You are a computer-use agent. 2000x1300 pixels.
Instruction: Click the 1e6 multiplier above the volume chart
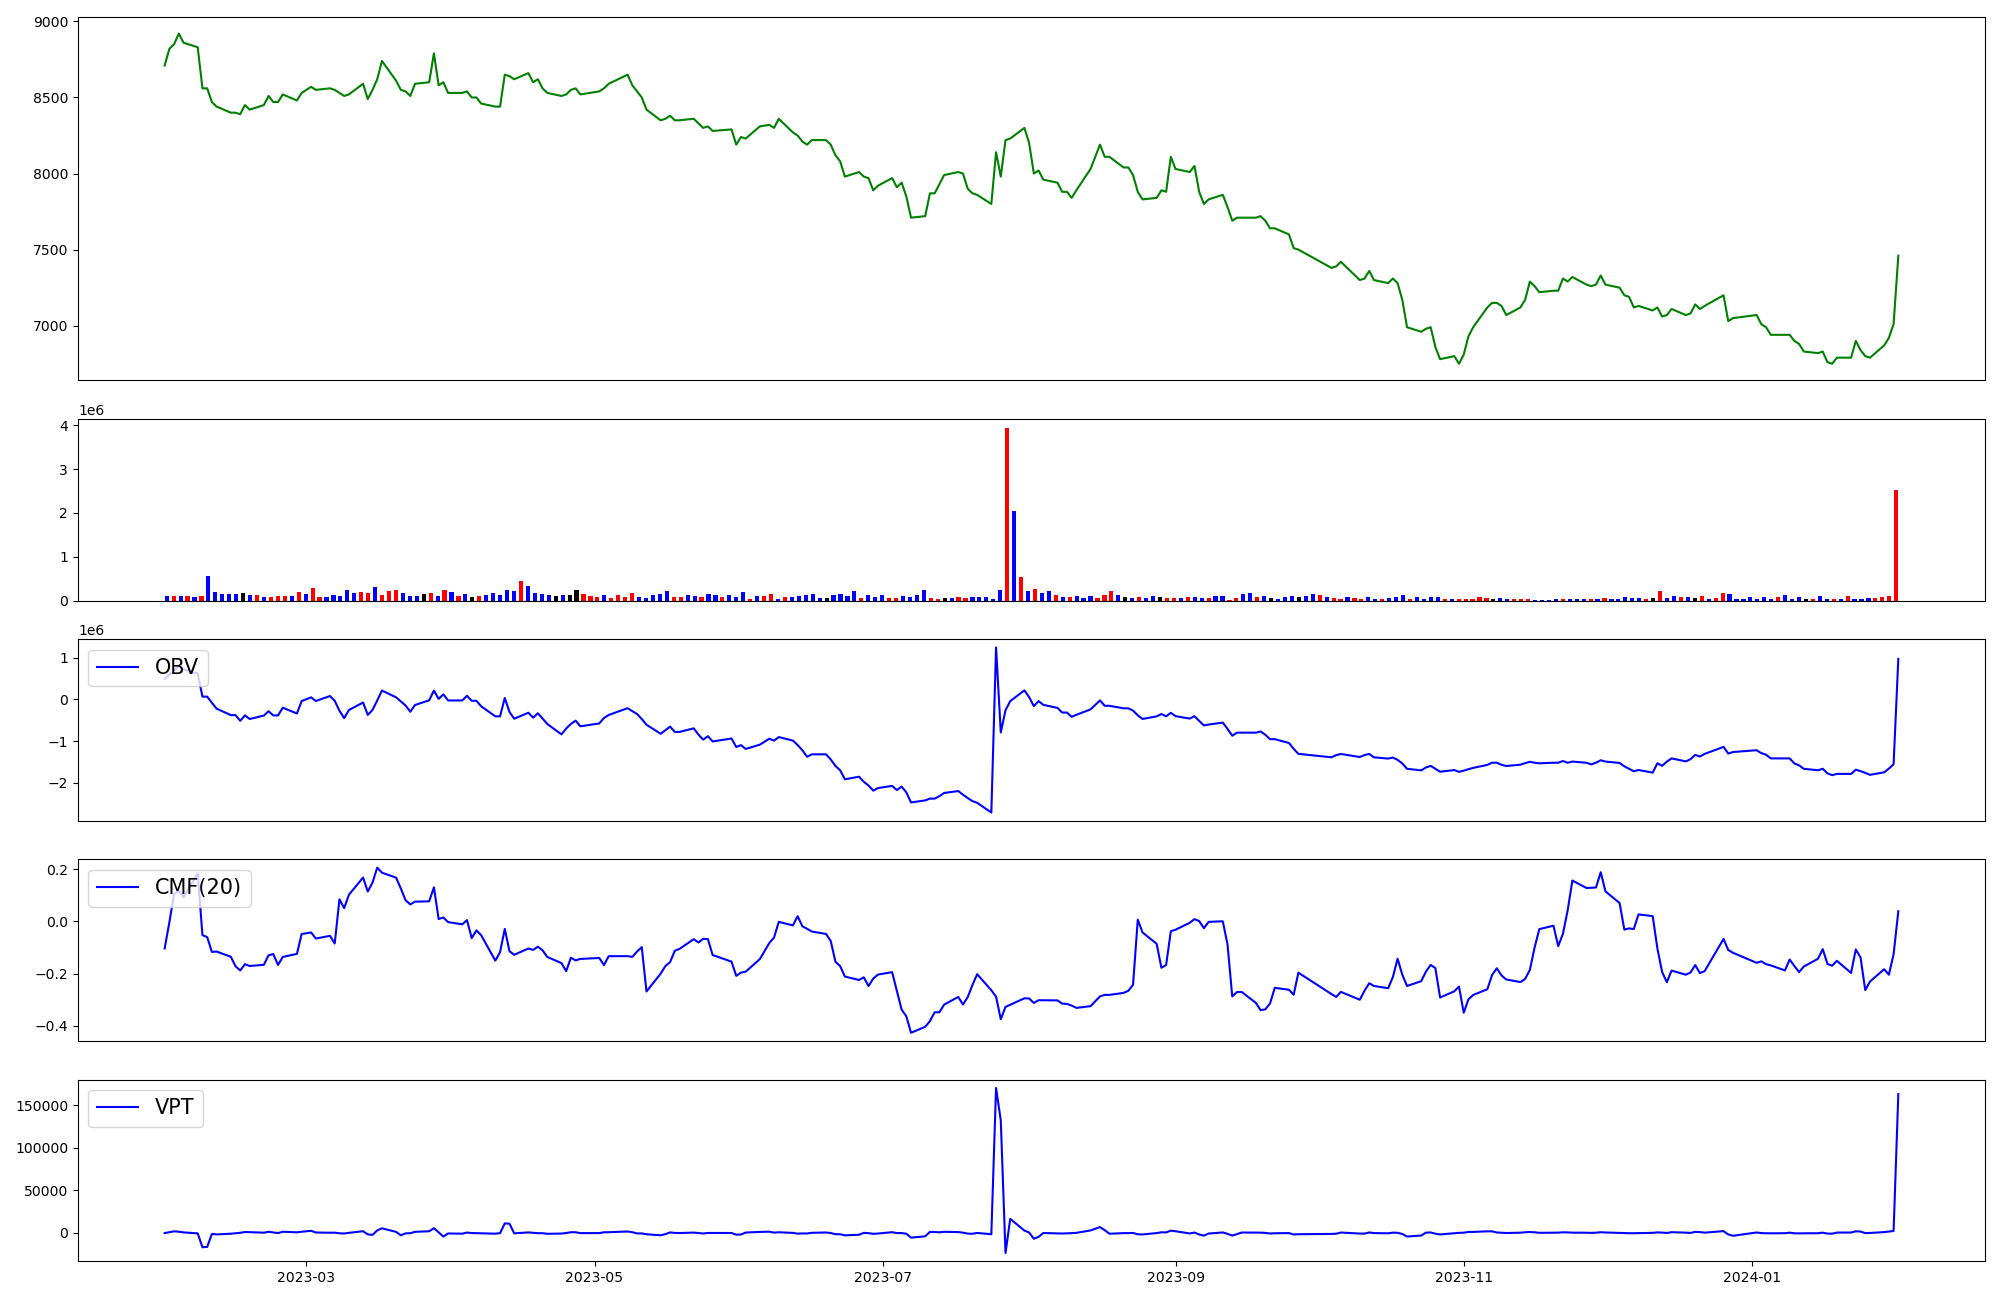tap(91, 411)
